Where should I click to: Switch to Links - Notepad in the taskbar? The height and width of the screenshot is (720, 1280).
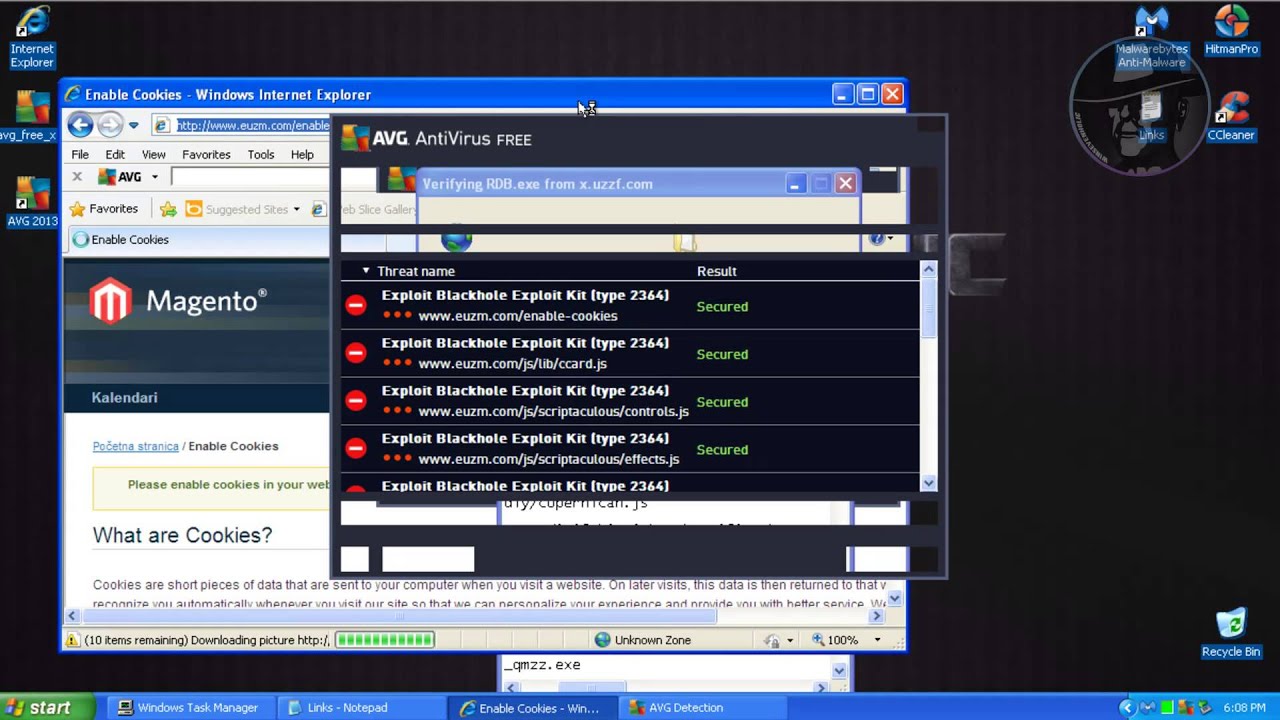click(x=360, y=708)
